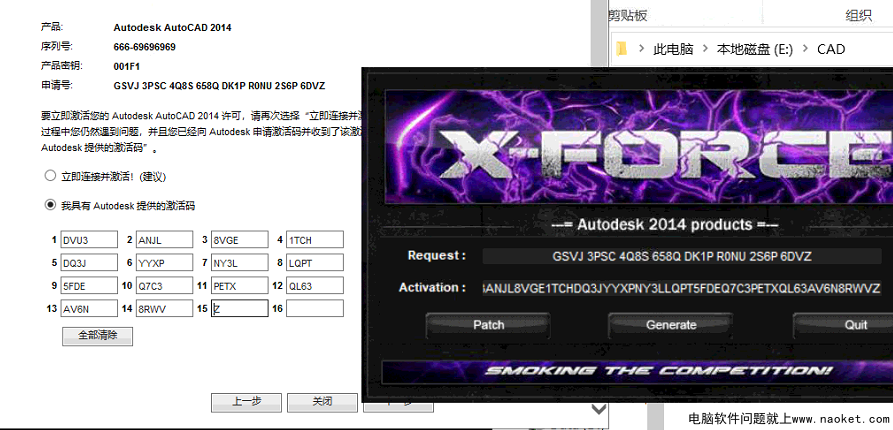Click the scroll-down arrow of activation page
The image size is (893, 430).
(x=599, y=409)
